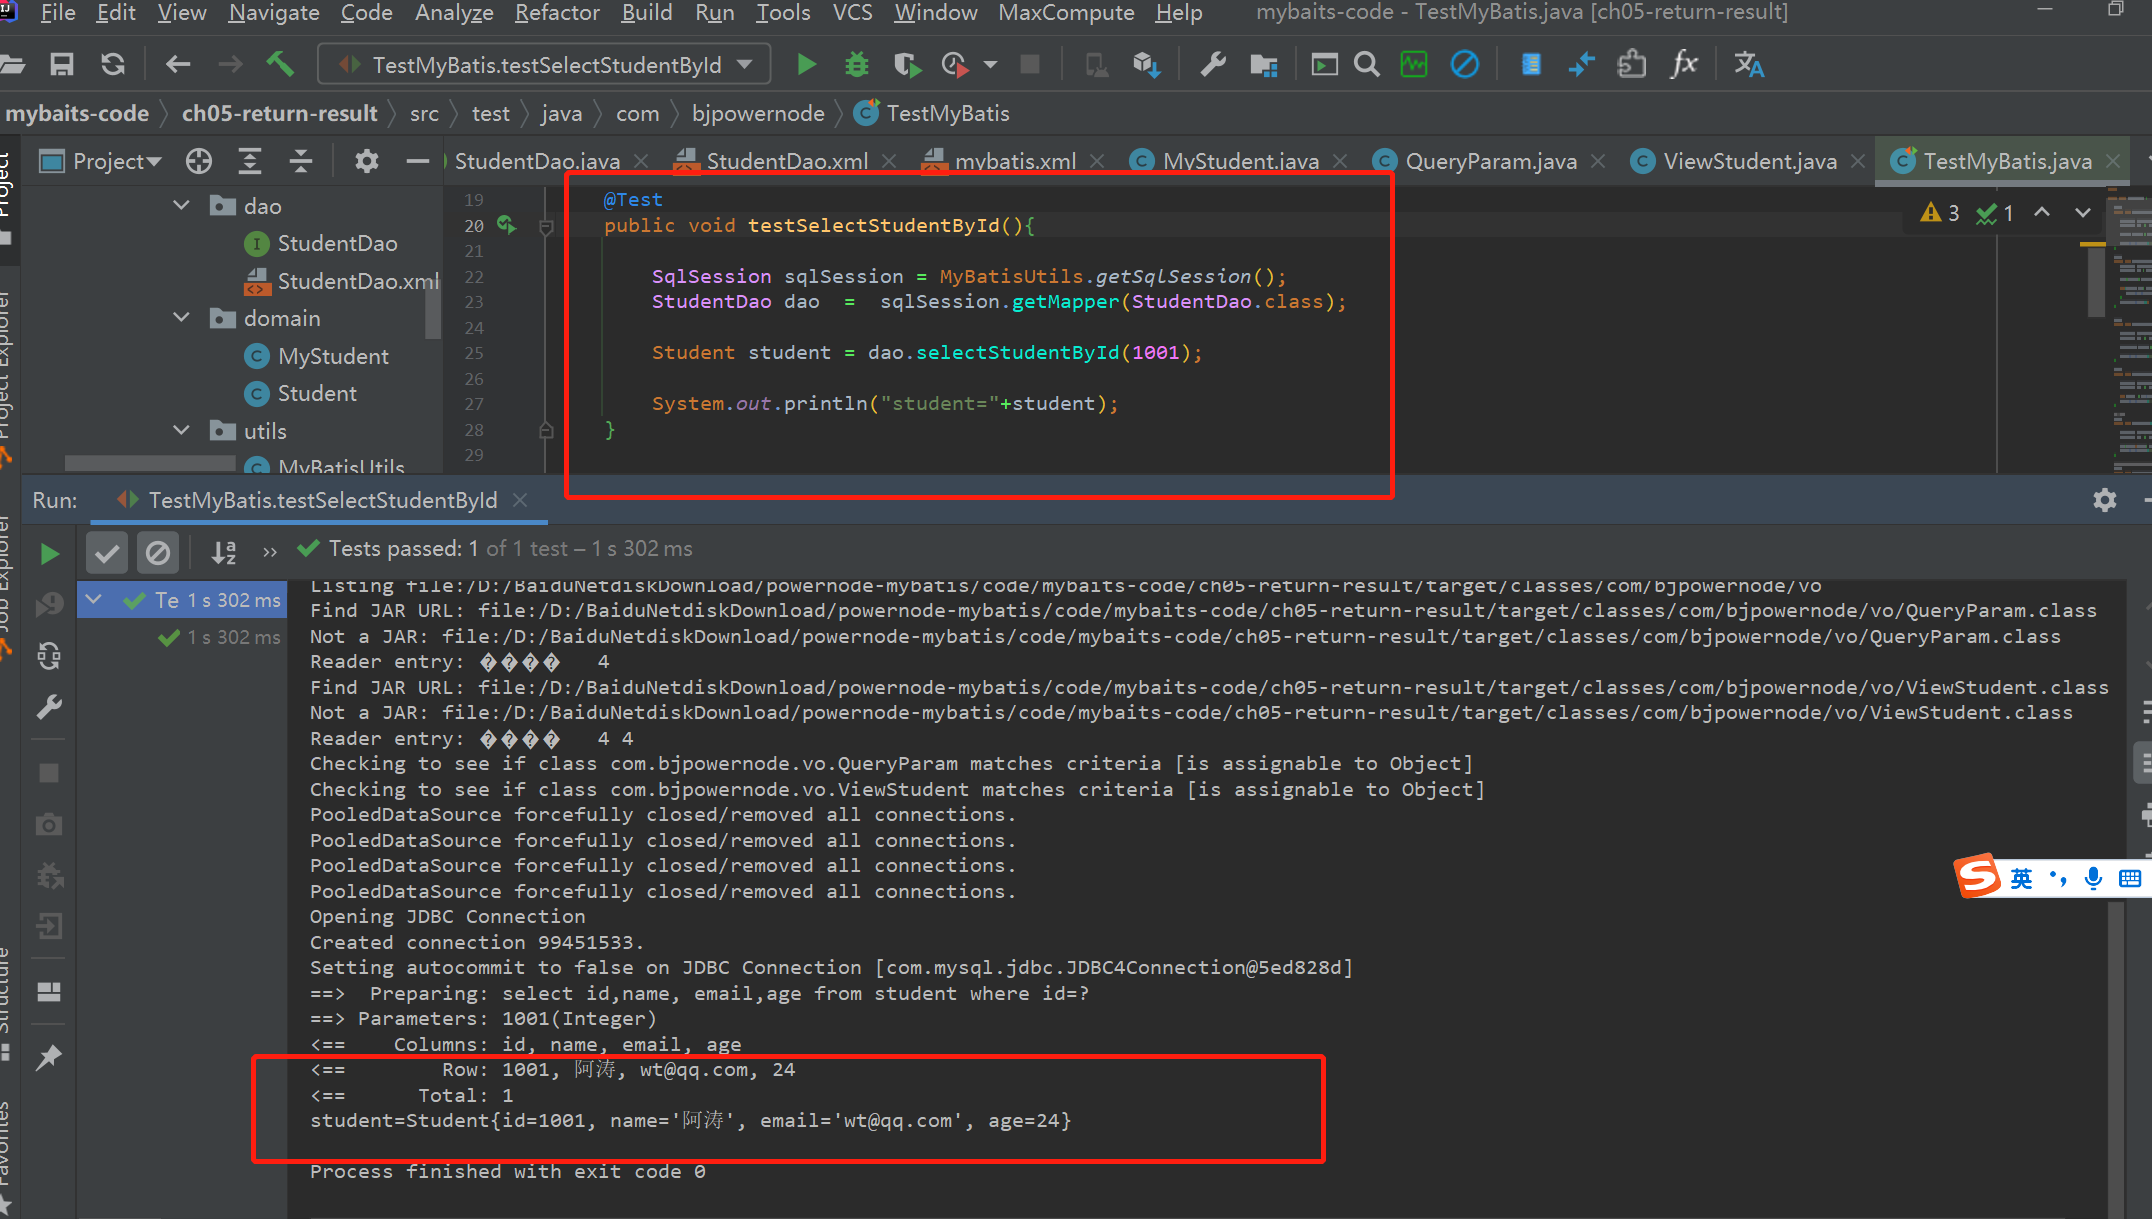Toggle Show Passed tests checkmark button
2152x1219 pixels.
pos(107,551)
